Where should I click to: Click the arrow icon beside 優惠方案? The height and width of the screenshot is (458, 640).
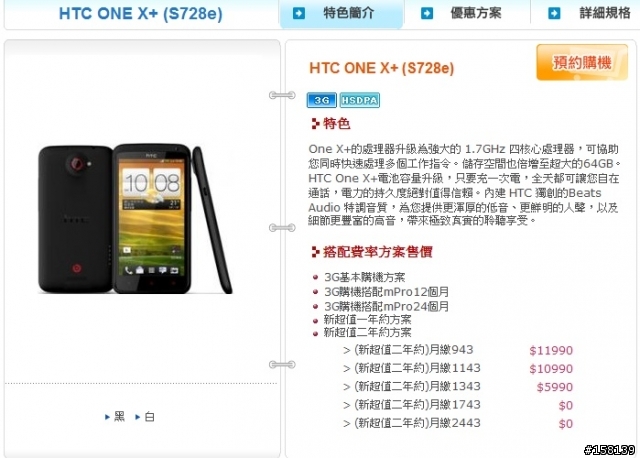pyautogui.click(x=427, y=13)
